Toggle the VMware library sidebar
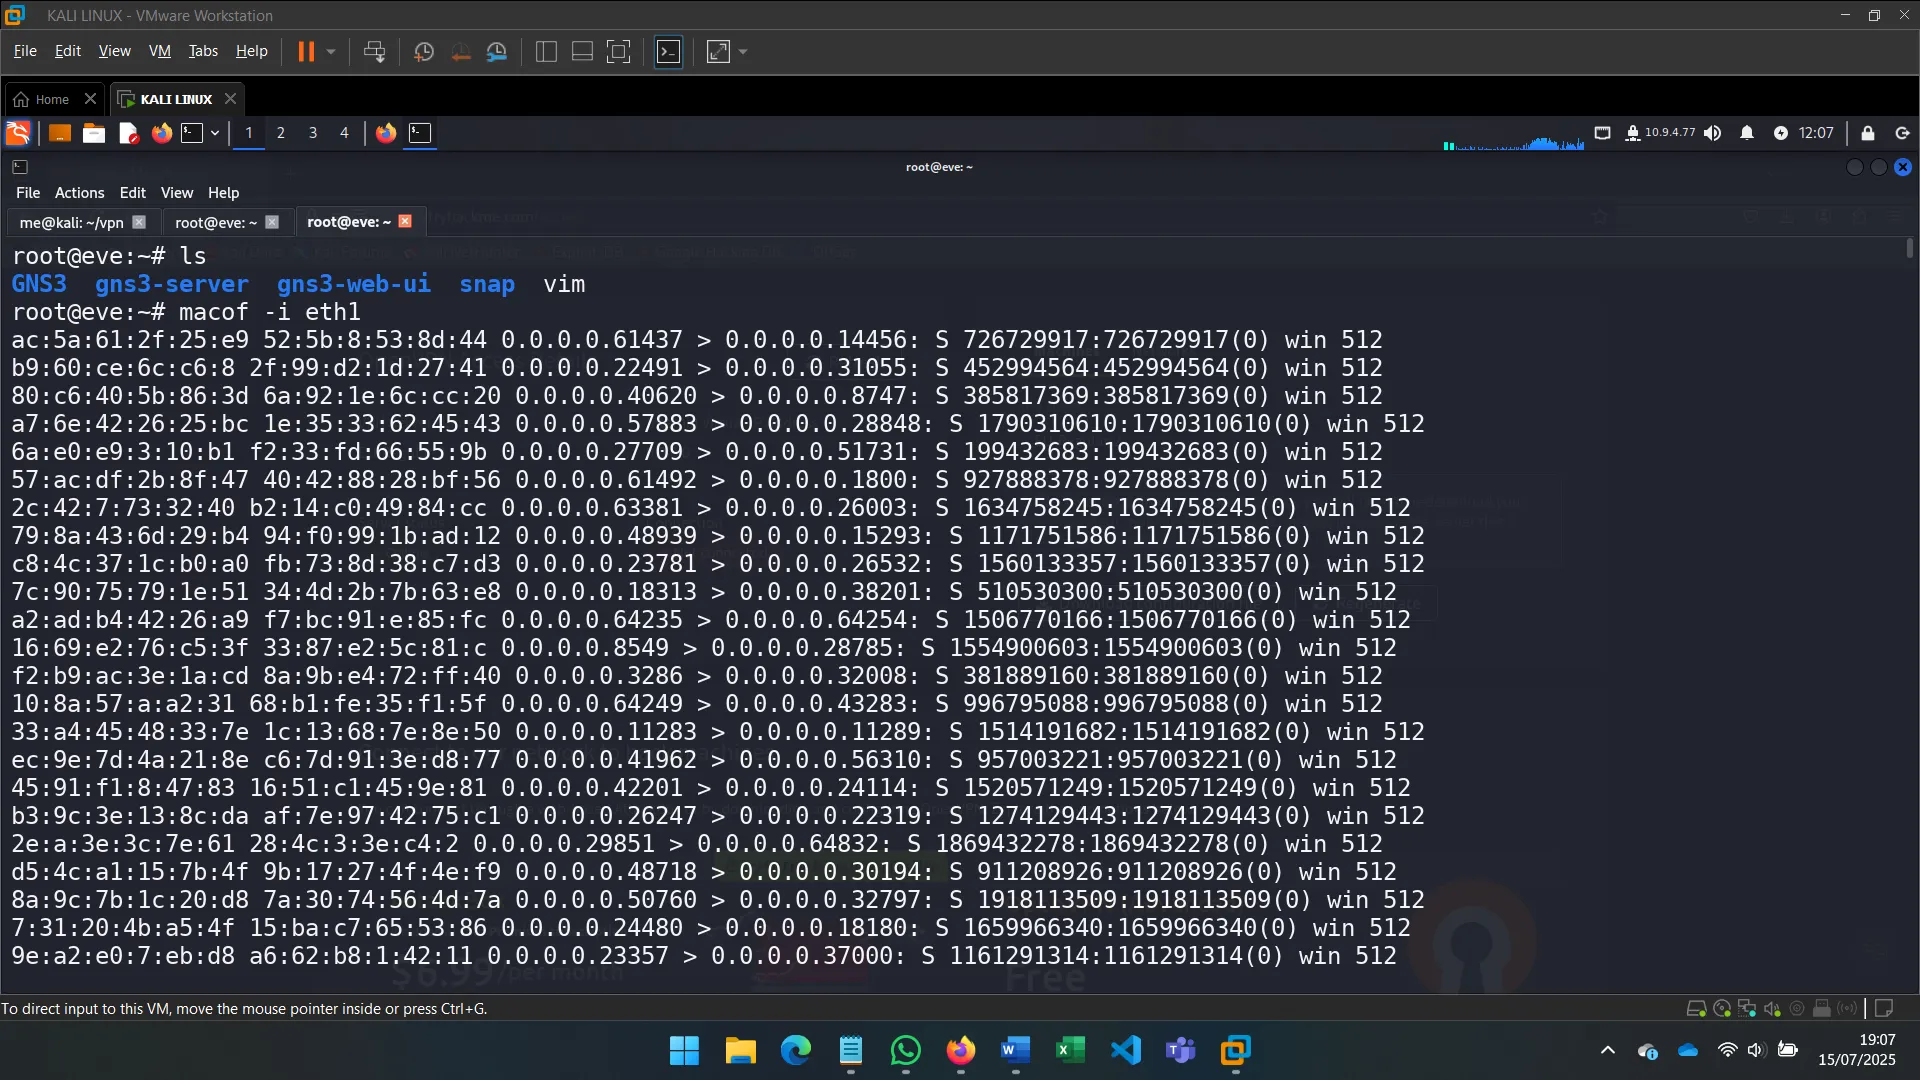This screenshot has height=1080, width=1920. tap(546, 51)
